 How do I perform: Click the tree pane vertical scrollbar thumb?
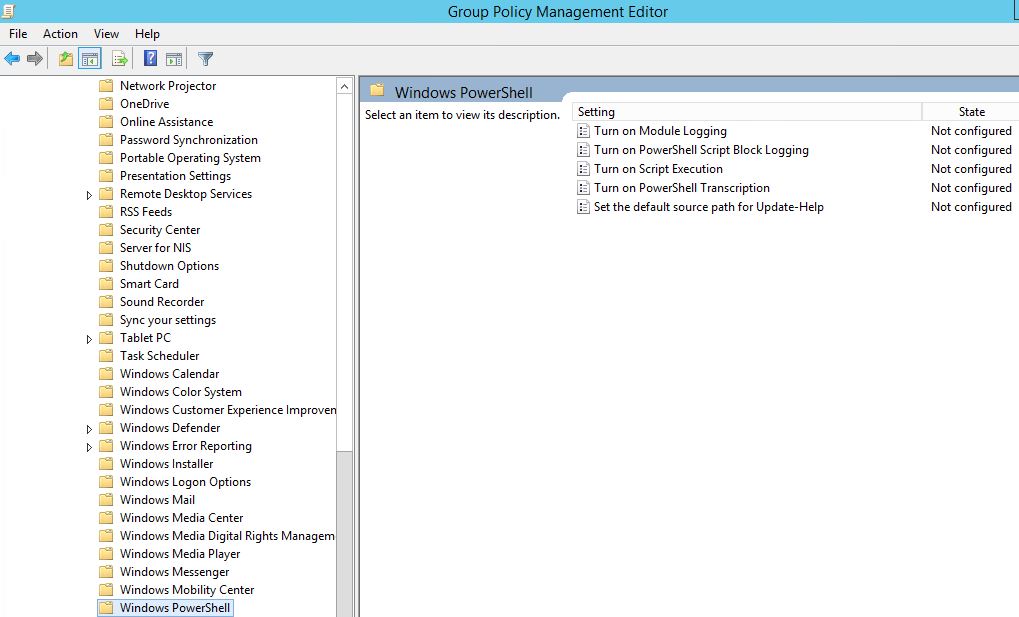344,533
